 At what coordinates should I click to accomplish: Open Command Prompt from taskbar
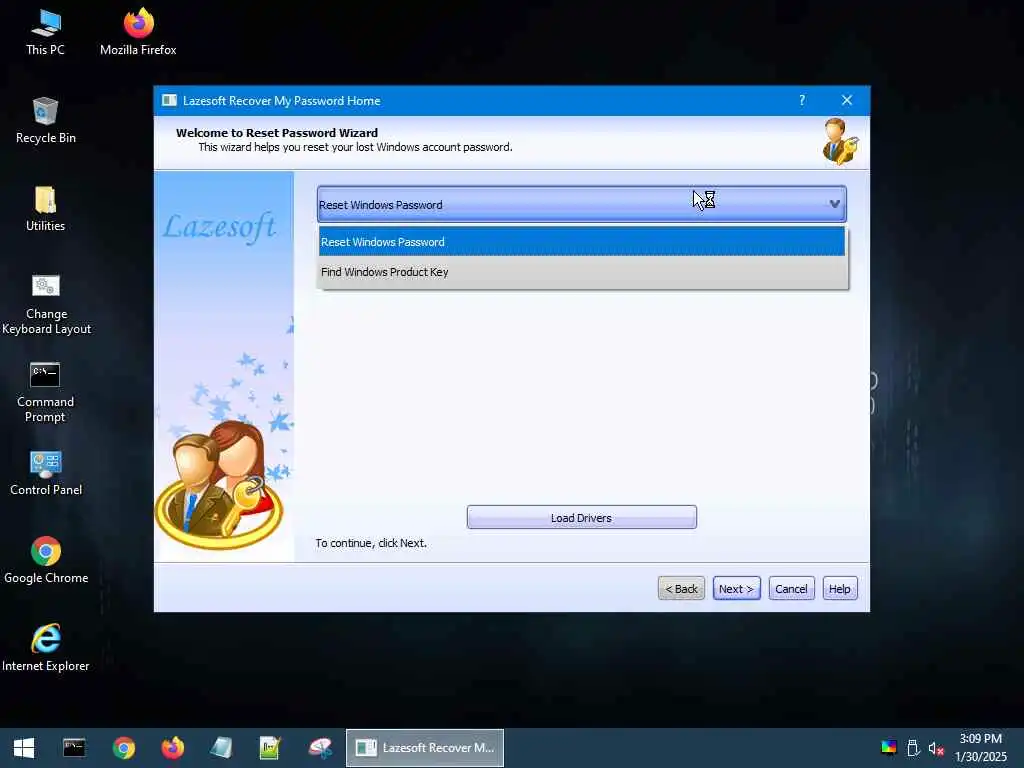[x=74, y=748]
